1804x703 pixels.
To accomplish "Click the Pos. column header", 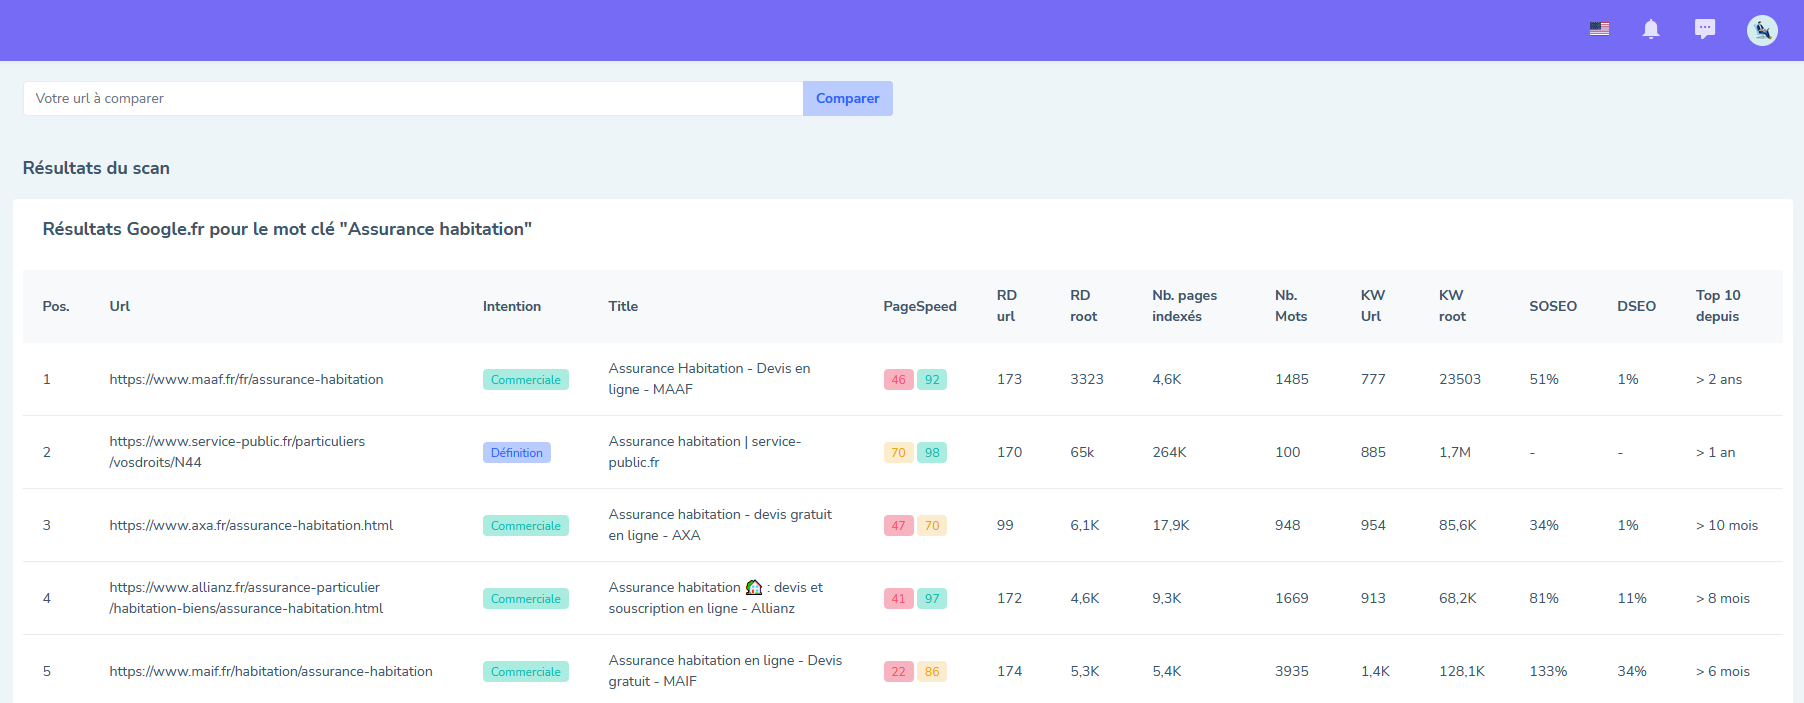I will 56,306.
